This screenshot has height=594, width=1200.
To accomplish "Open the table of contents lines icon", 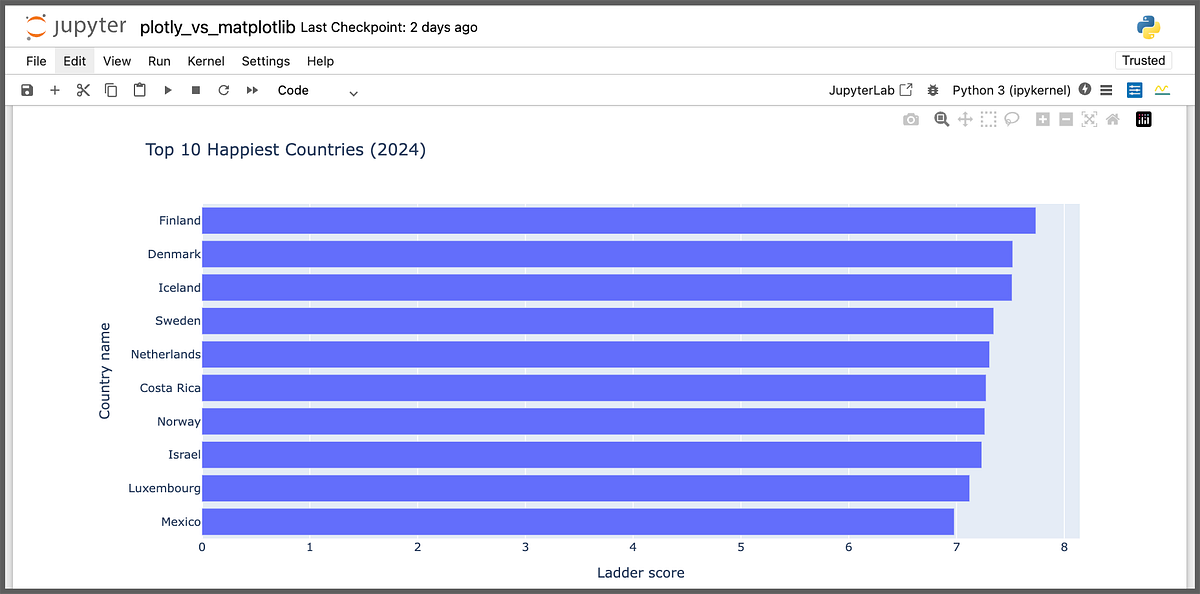I will click(1106, 90).
